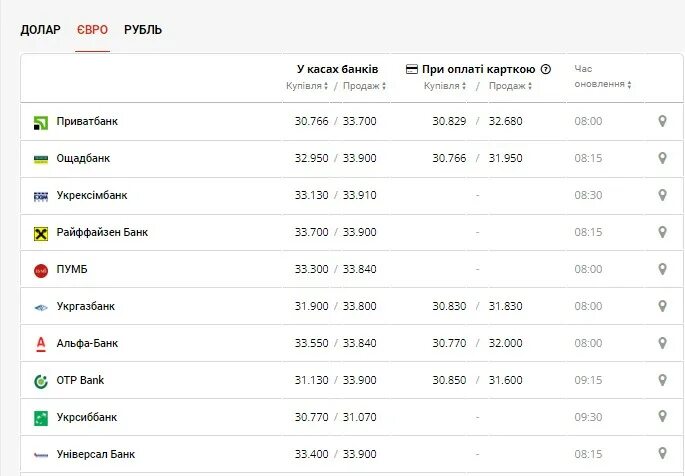
Task: Switch to the ДОЛАР currency tab
Action: pyautogui.click(x=41, y=30)
